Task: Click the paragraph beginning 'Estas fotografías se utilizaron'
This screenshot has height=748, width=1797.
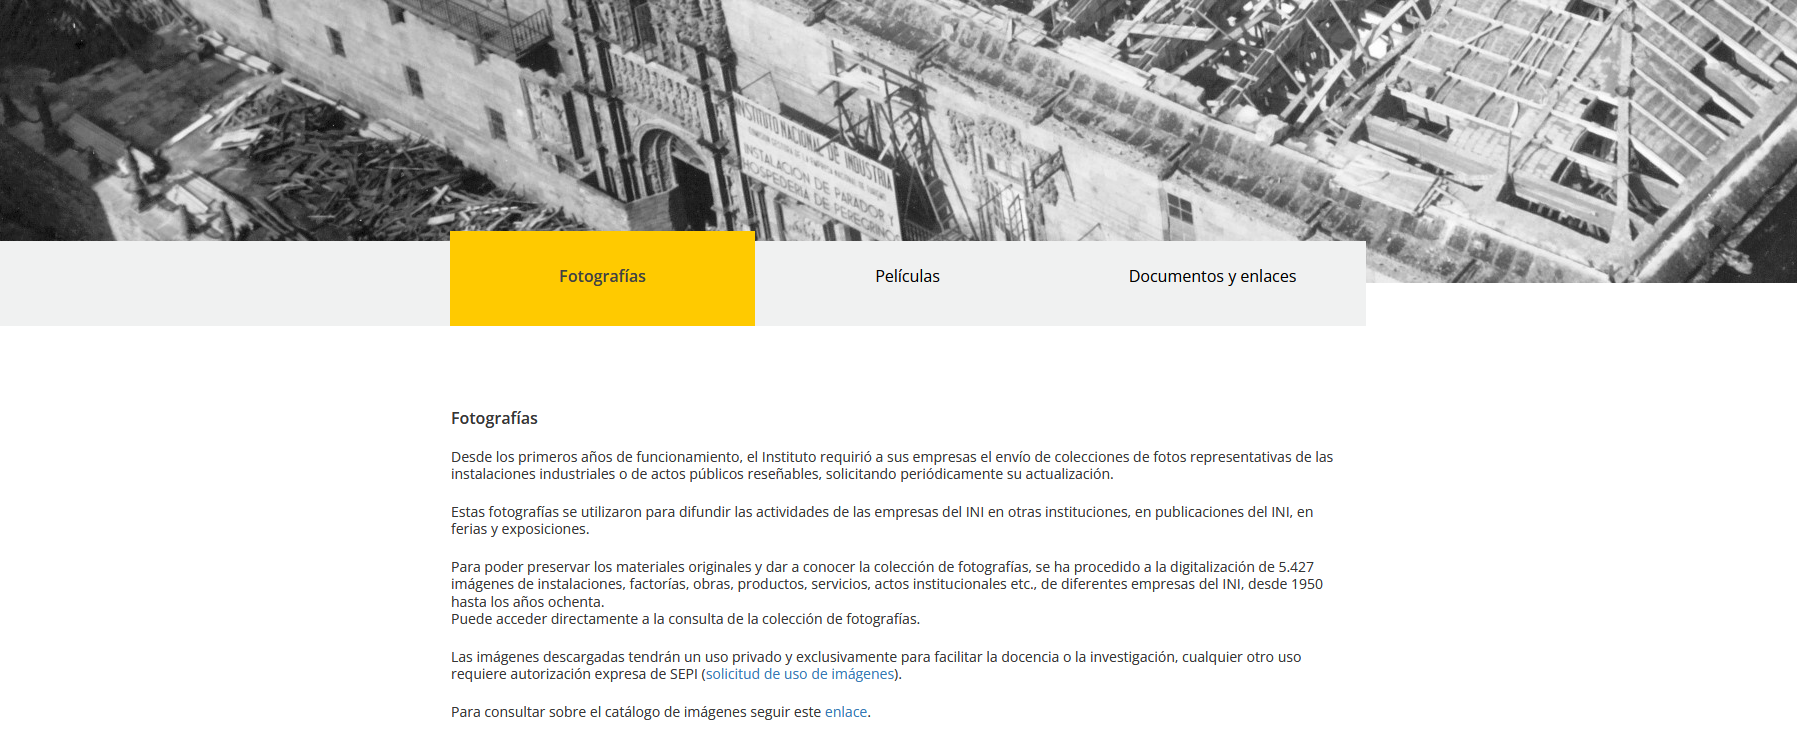Action: pos(880,521)
